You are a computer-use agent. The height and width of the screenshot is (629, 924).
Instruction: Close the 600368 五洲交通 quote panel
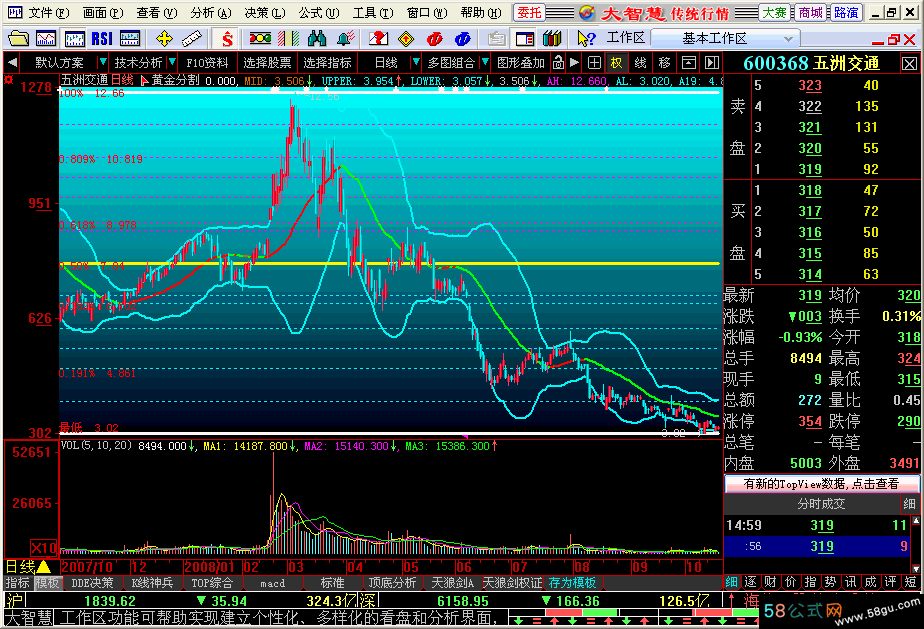[909, 64]
